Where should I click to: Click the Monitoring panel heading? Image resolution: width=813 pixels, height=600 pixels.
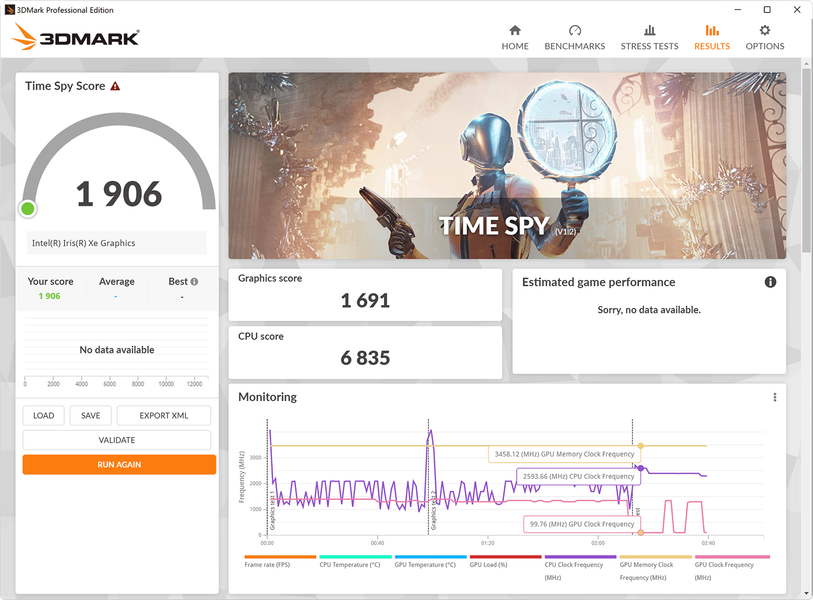pyautogui.click(x=268, y=397)
